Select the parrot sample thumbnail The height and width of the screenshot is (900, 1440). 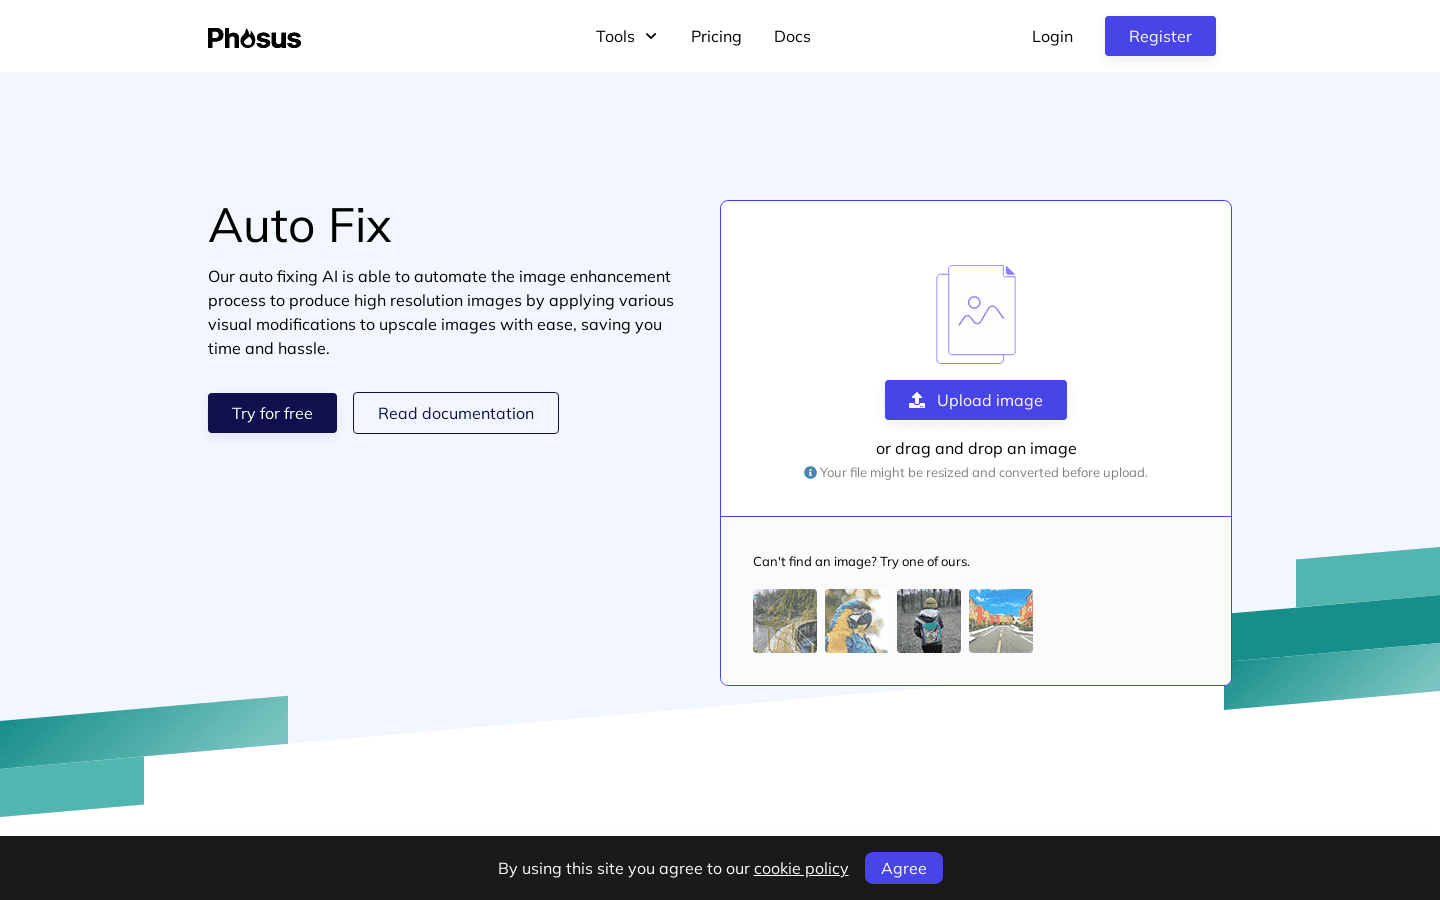click(x=856, y=620)
